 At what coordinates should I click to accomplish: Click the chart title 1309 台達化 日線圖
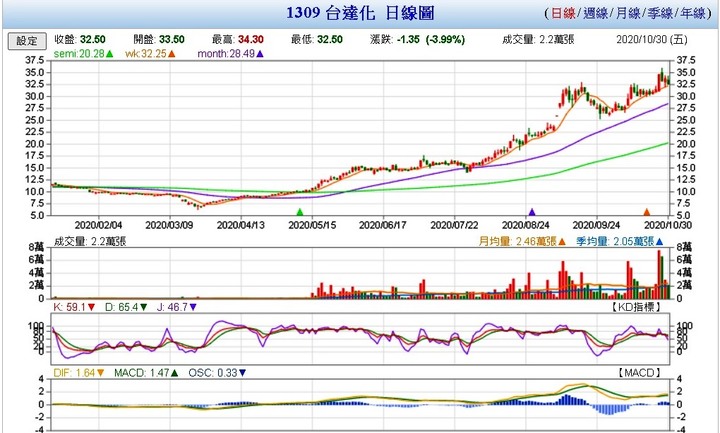pyautogui.click(x=360, y=13)
